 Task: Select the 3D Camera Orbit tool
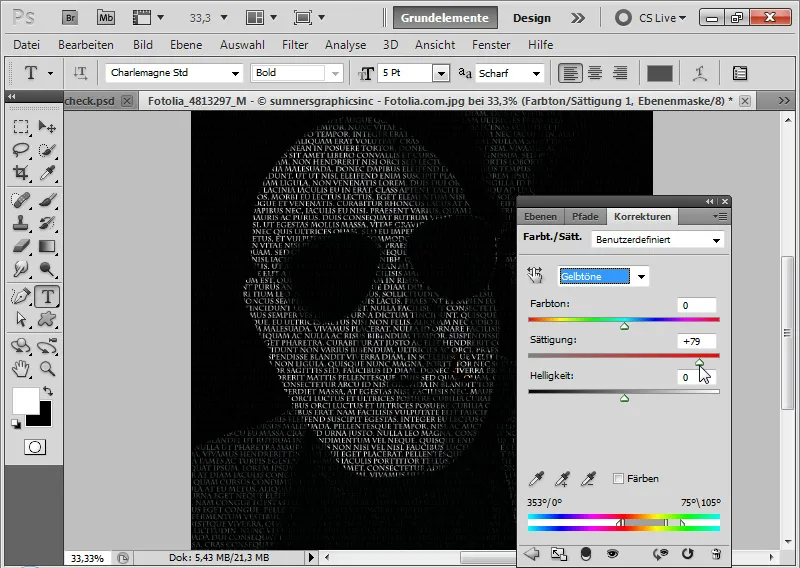click(47, 346)
